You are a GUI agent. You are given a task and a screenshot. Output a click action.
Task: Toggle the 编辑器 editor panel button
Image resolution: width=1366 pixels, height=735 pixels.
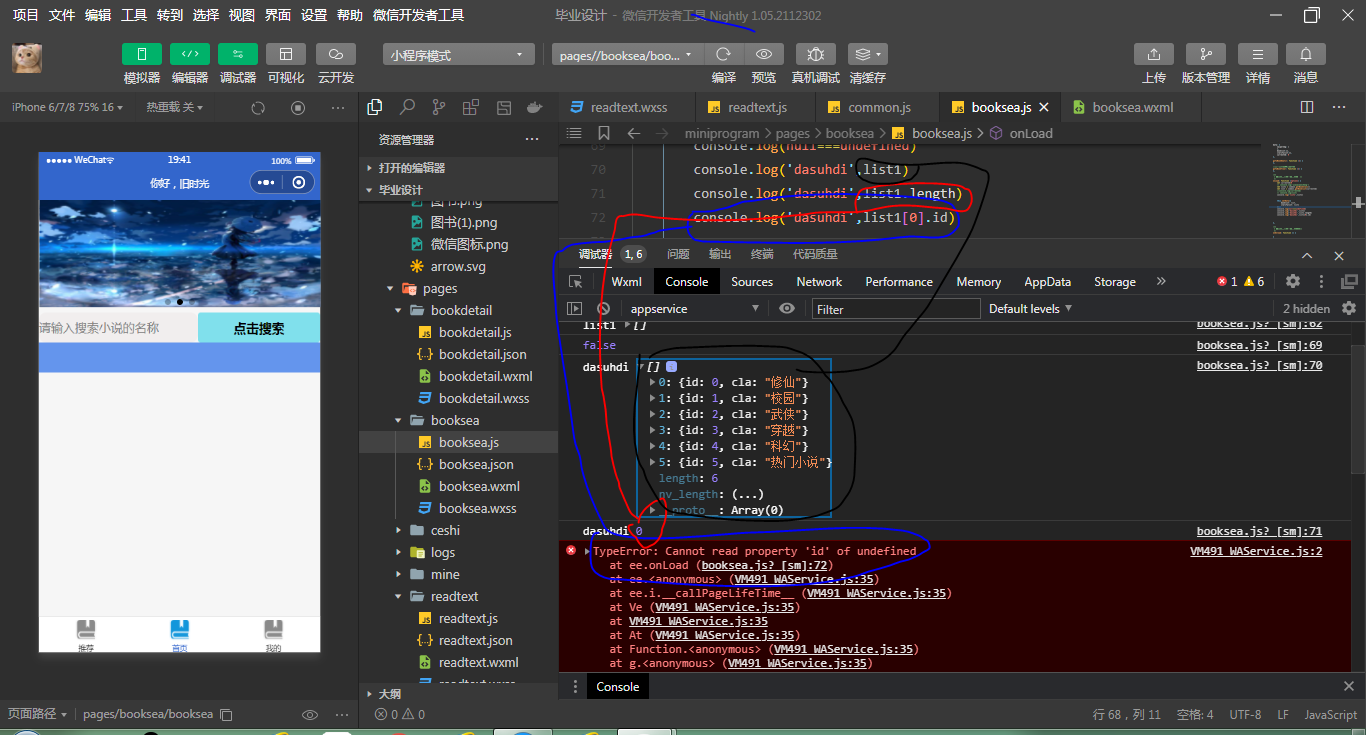(x=190, y=54)
